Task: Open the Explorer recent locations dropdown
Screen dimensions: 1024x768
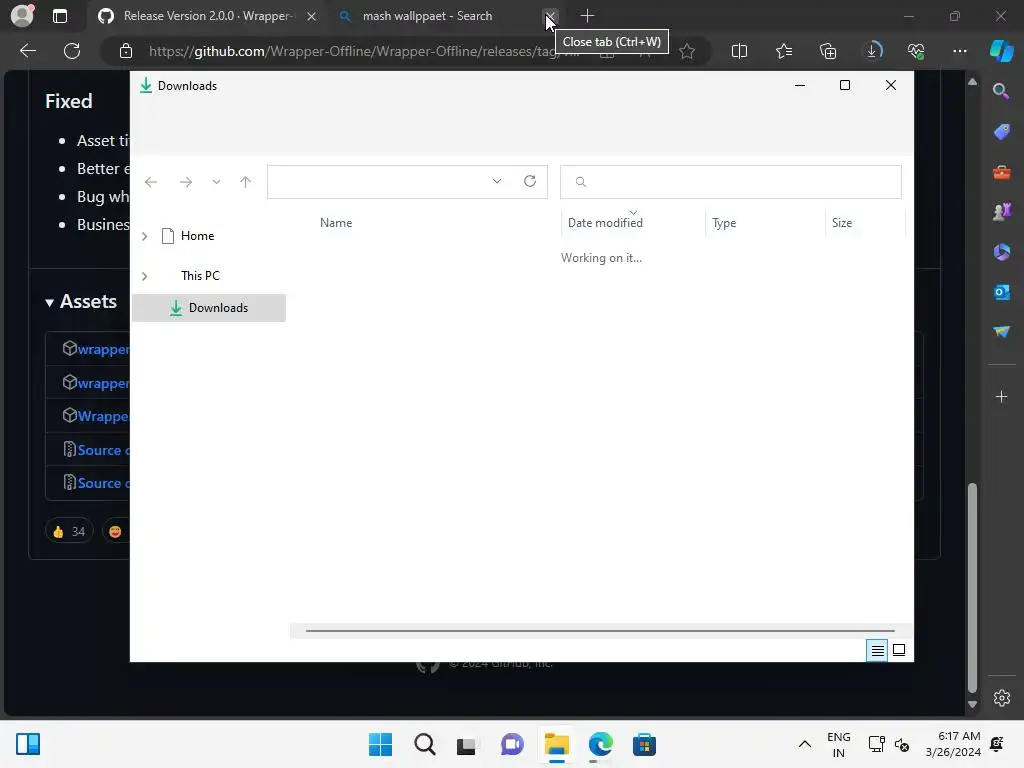Action: coord(216,182)
